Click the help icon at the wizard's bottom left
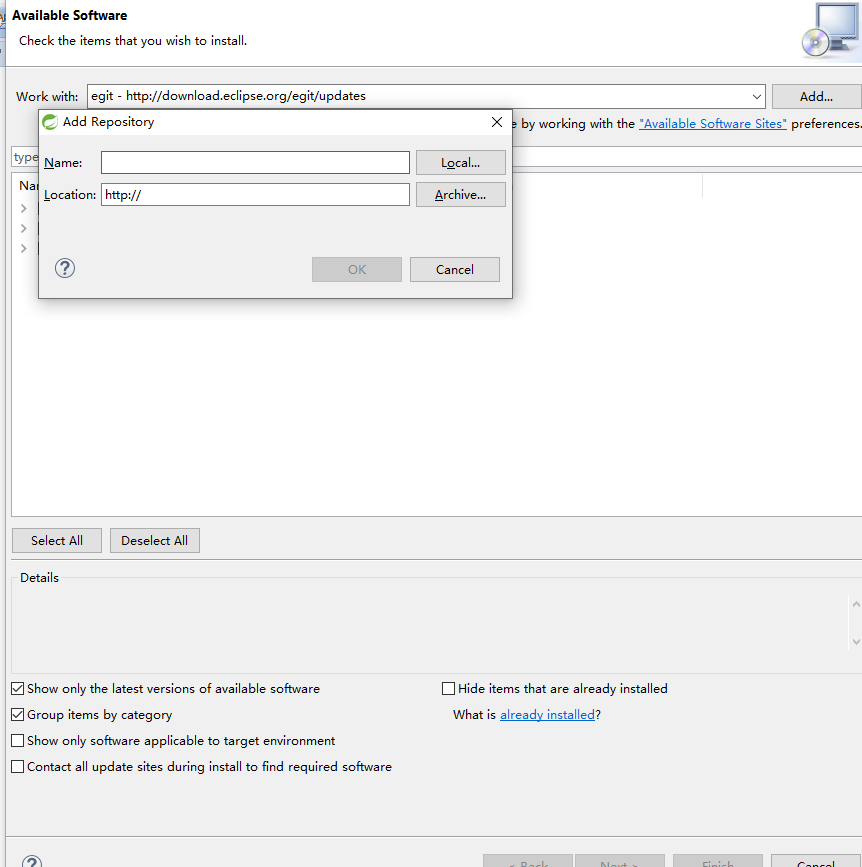The height and width of the screenshot is (867, 862). [x=32, y=861]
